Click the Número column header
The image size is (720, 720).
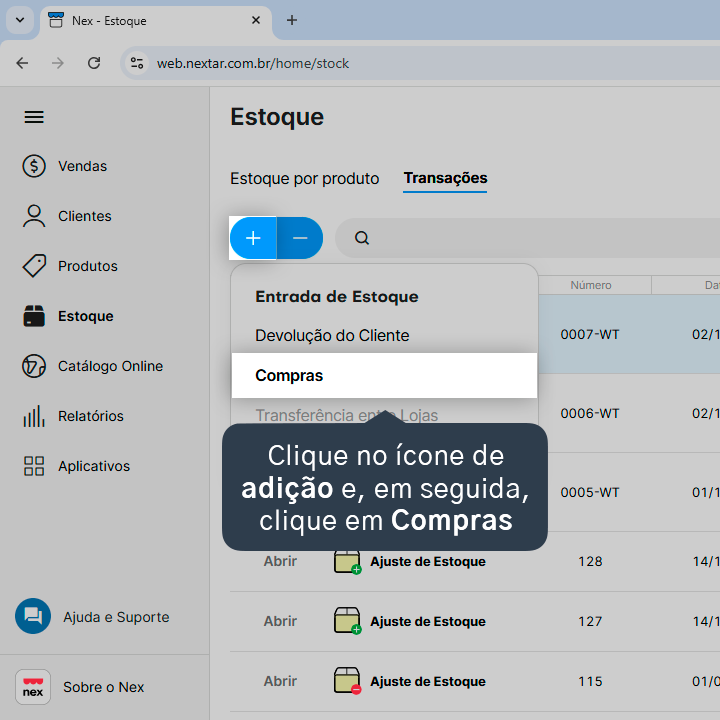(591, 285)
